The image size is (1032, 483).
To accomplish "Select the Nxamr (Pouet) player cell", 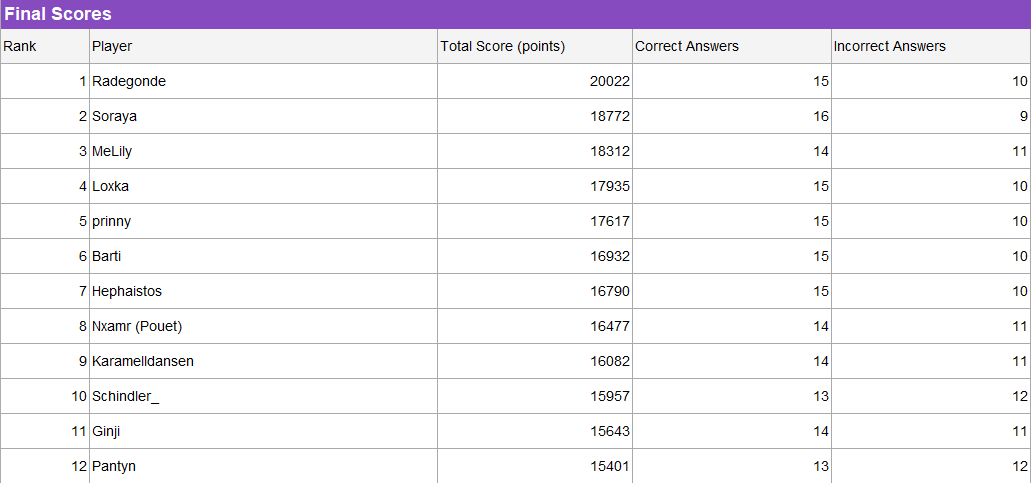I will (263, 326).
